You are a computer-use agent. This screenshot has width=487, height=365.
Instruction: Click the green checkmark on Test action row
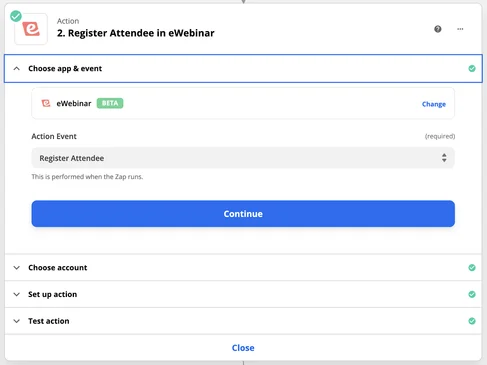[x=472, y=321]
